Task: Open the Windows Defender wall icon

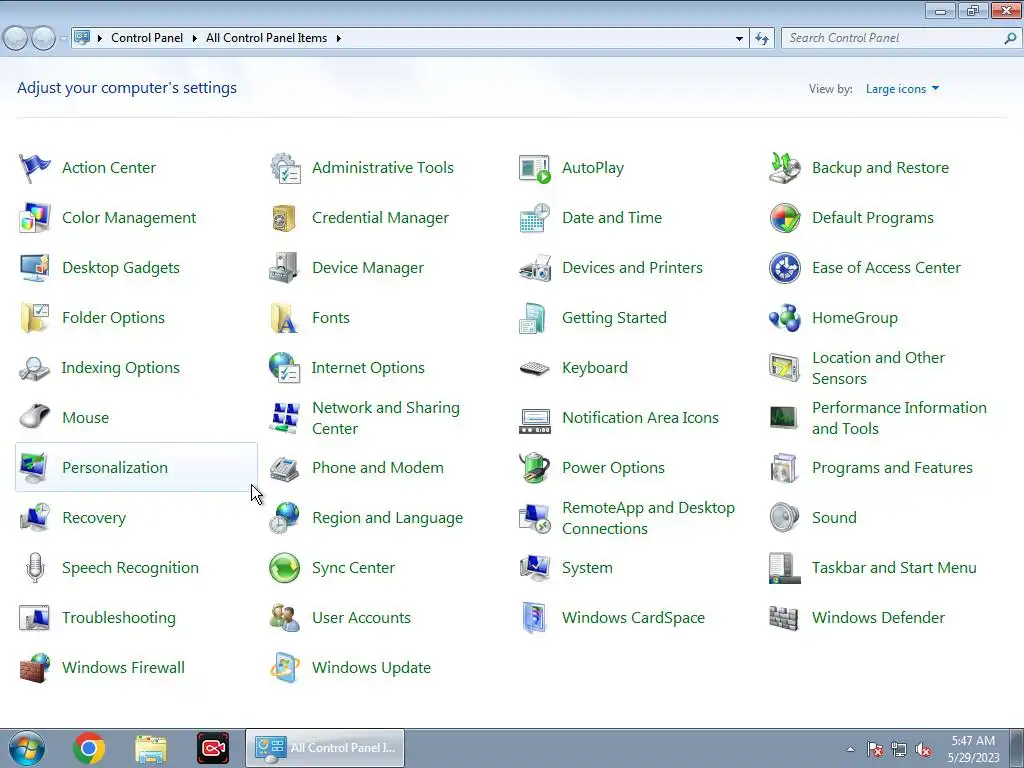Action: 785,618
